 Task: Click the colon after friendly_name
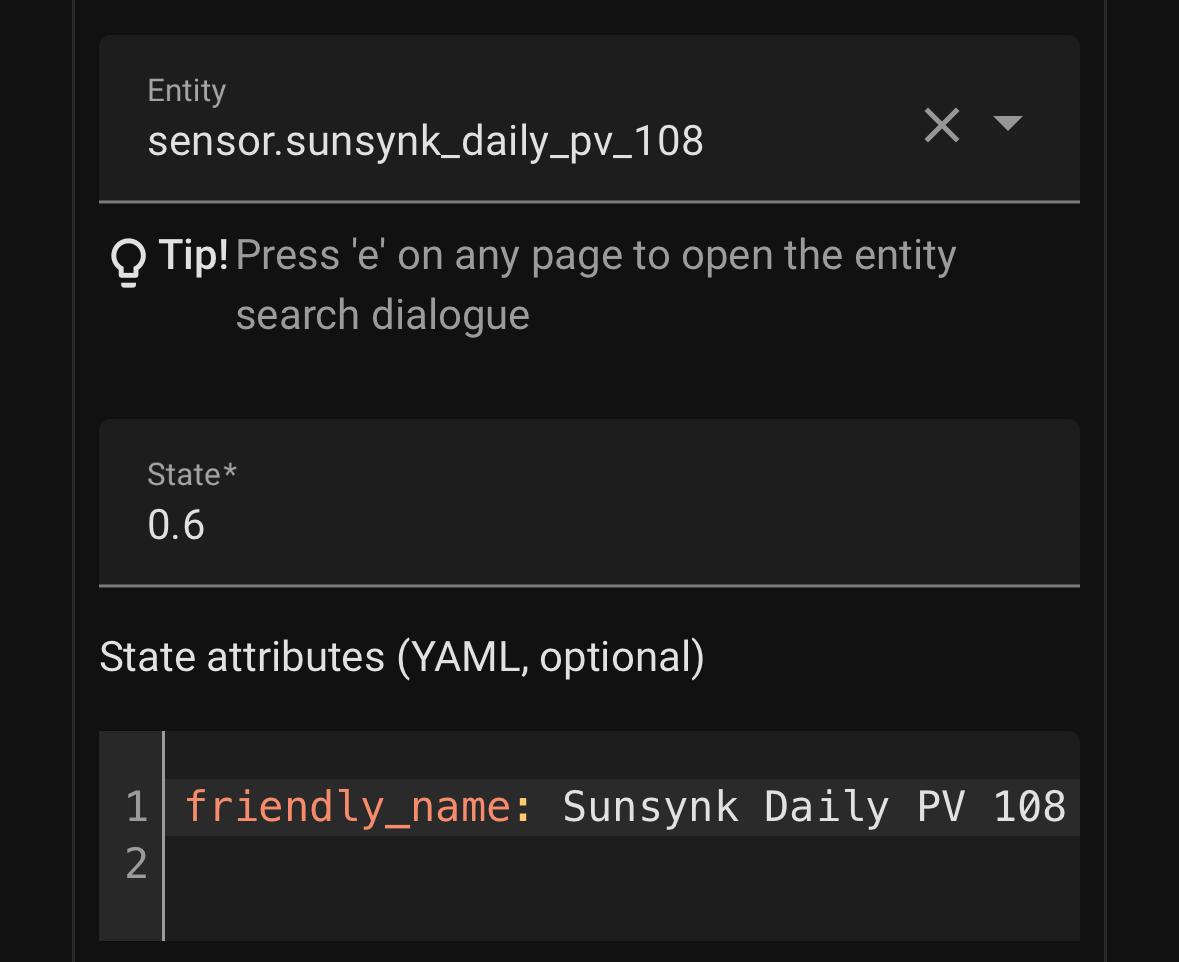[x=523, y=808]
